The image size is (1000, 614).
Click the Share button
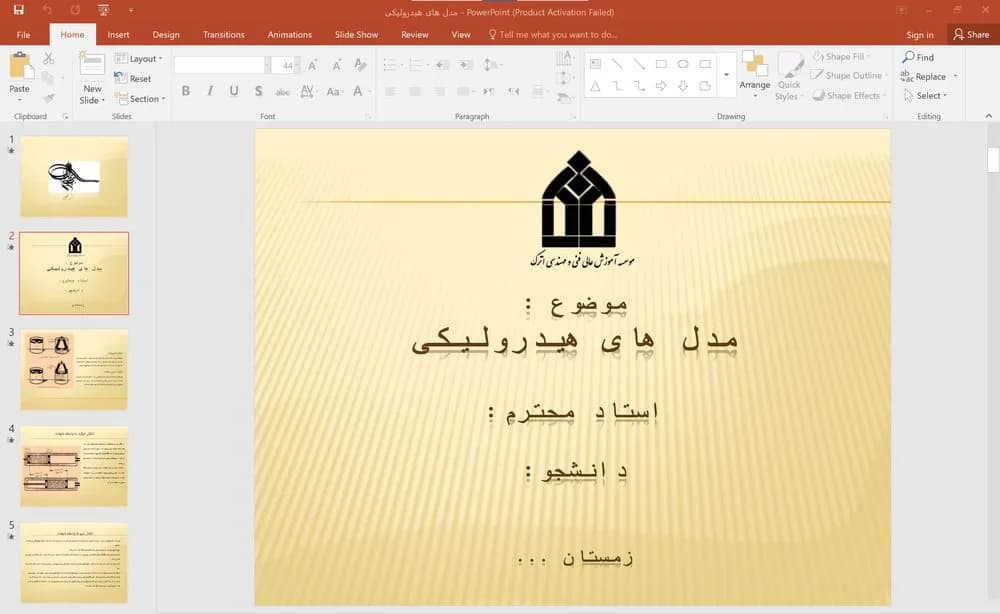(971, 34)
